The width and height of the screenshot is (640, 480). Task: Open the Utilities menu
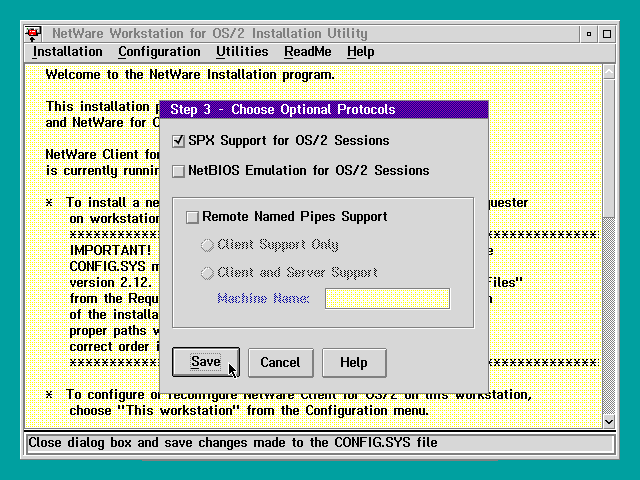(242, 52)
